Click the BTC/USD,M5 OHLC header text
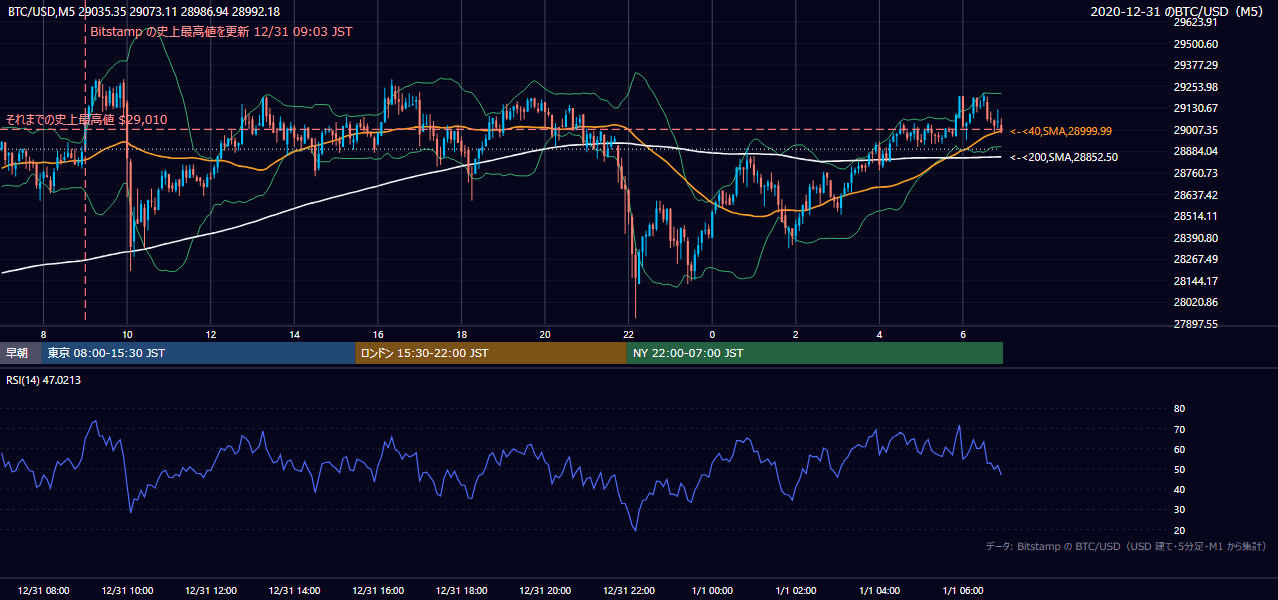1278x600 pixels. (144, 11)
